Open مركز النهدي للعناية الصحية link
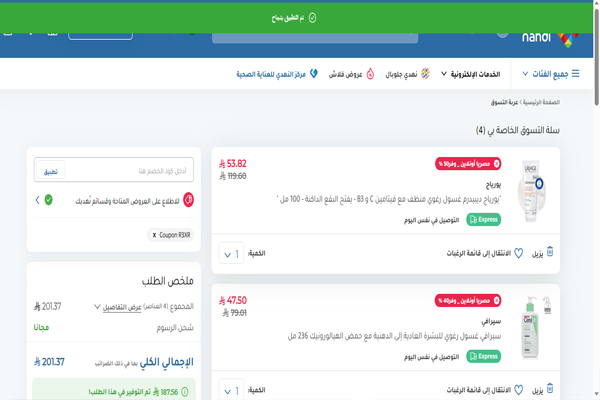Screen dimensions: 600x400 [x=271, y=74]
